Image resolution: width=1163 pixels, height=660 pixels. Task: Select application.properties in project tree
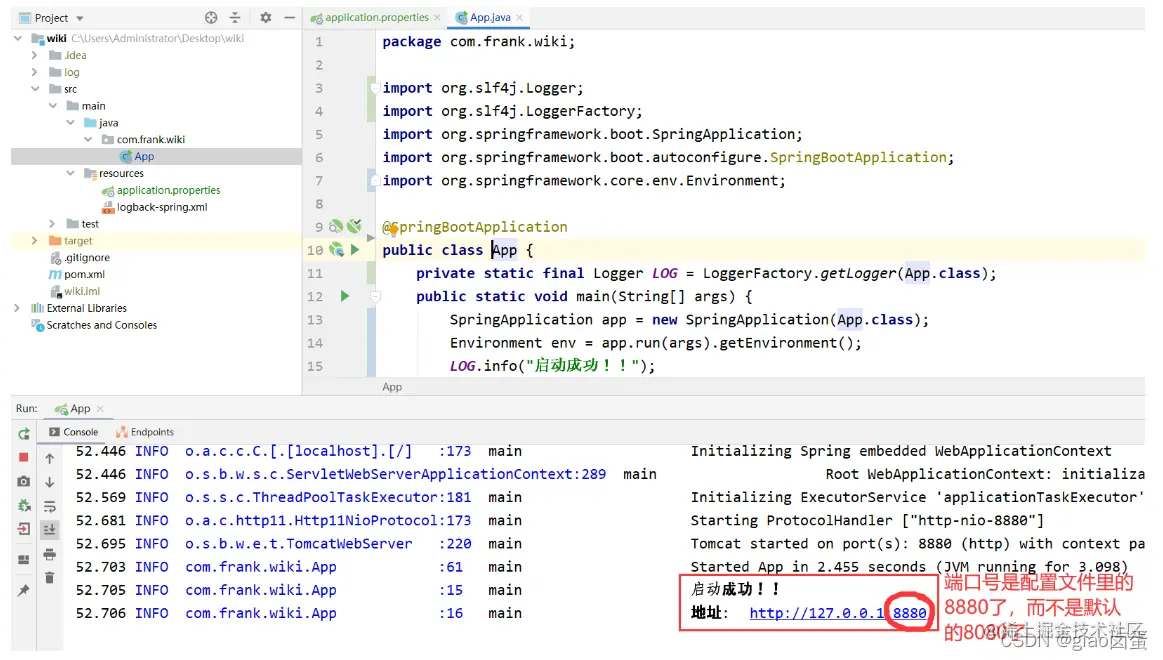[x=168, y=190]
